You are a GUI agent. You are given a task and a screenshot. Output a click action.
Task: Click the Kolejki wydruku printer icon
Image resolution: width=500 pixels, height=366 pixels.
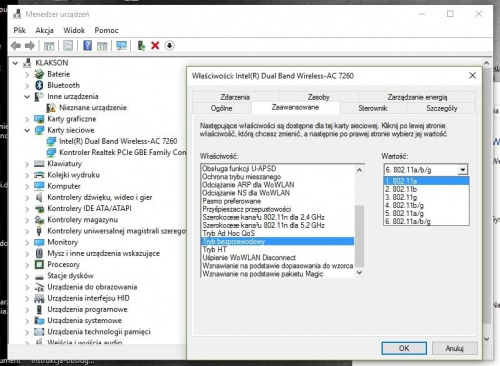pos(39,175)
